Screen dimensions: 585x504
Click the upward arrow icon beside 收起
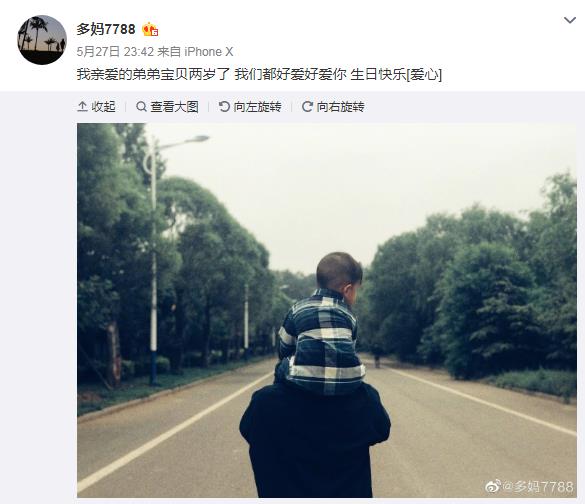point(82,107)
